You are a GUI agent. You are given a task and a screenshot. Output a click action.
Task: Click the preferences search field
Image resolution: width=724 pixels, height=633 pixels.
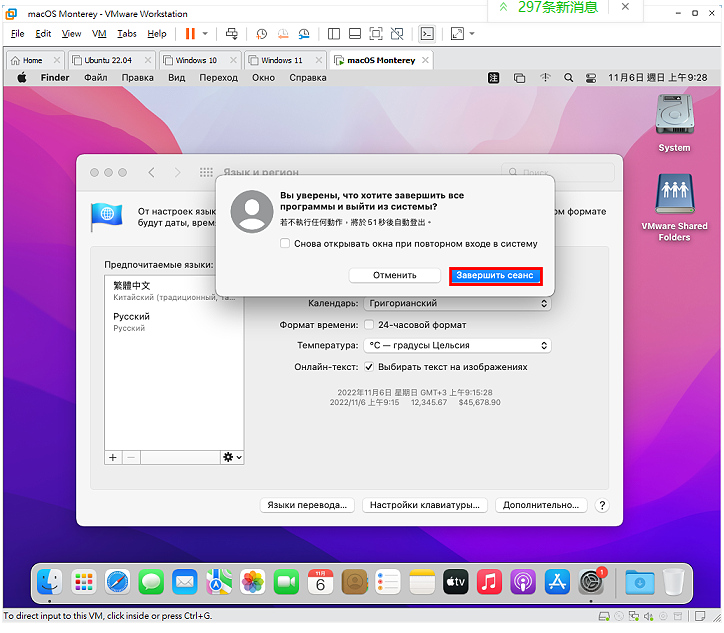point(558,172)
